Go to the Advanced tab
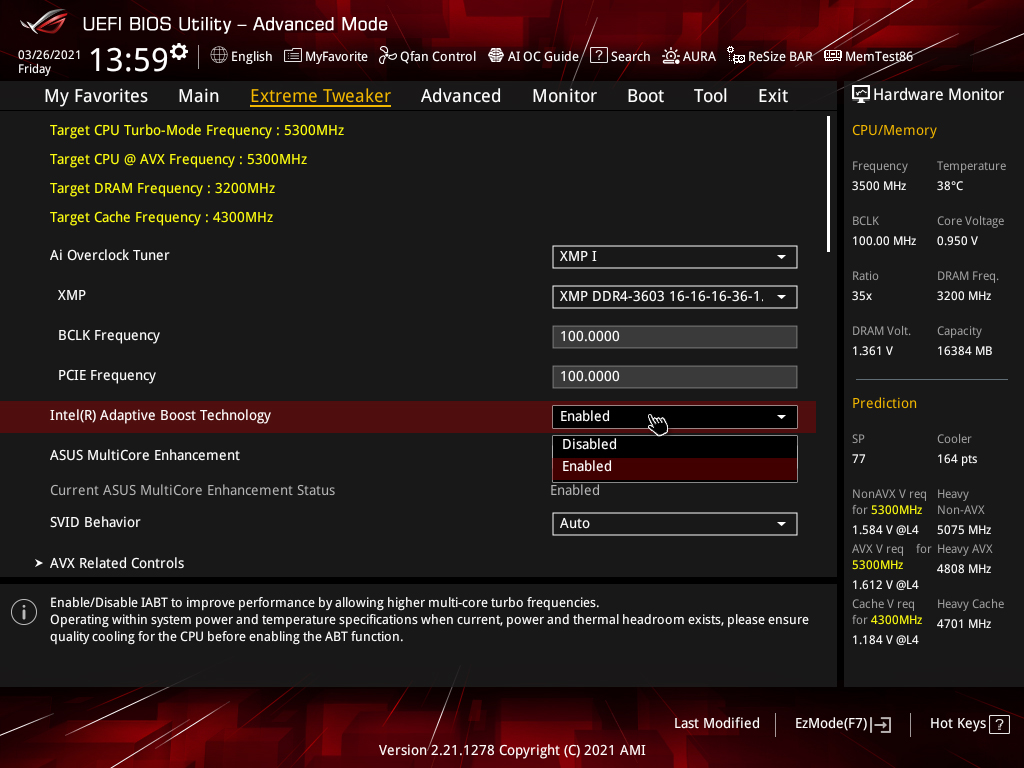1024x768 pixels. tap(461, 96)
